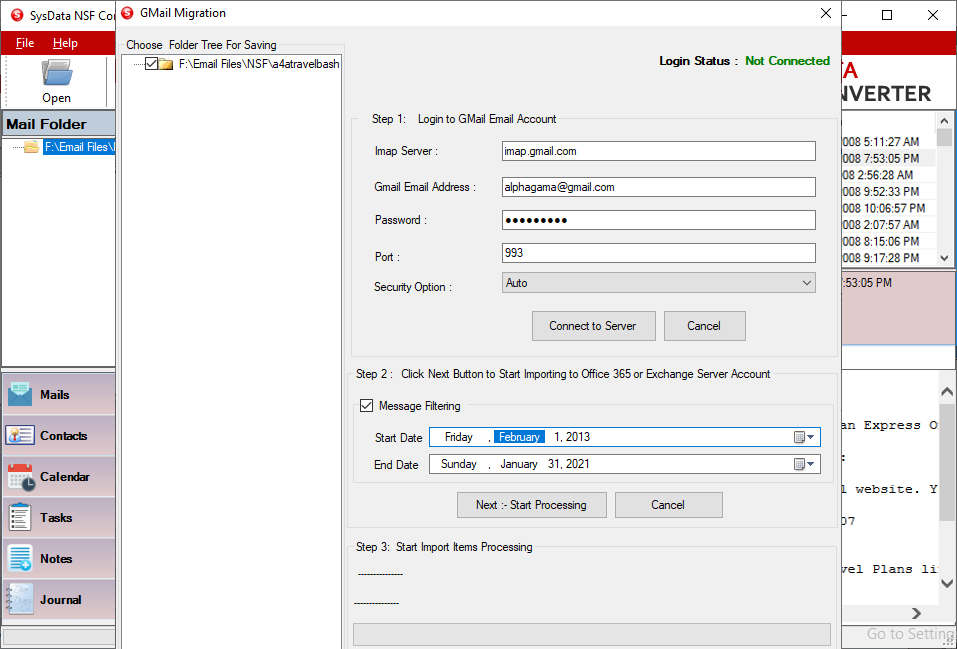957x649 pixels.
Task: Click Next :- Start Processing button
Action: (x=532, y=505)
